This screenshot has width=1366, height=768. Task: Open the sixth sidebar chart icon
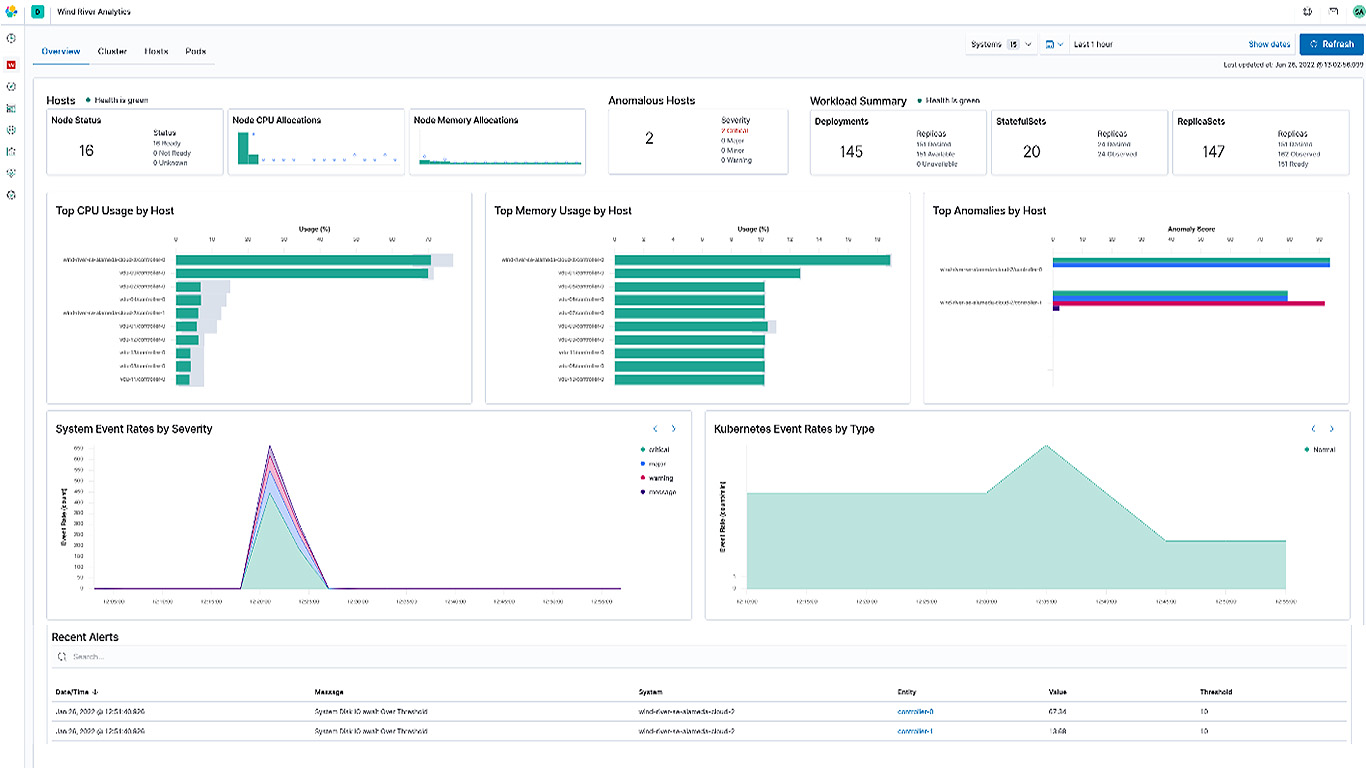point(11,152)
